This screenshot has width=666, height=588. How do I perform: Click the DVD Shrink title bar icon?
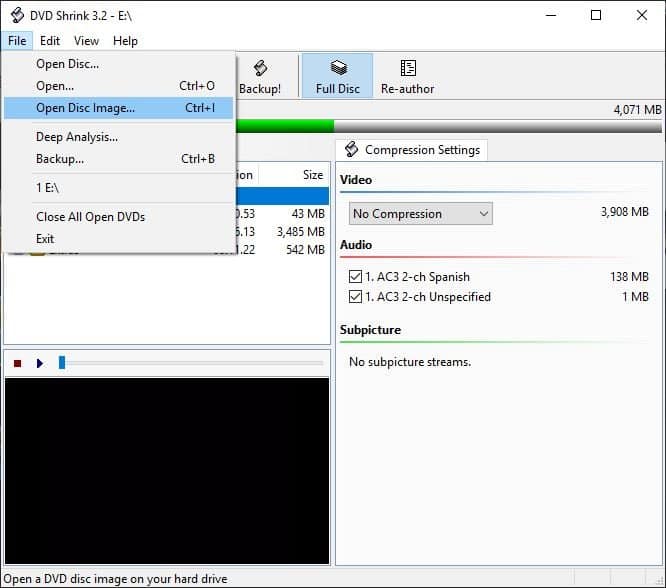click(x=17, y=15)
